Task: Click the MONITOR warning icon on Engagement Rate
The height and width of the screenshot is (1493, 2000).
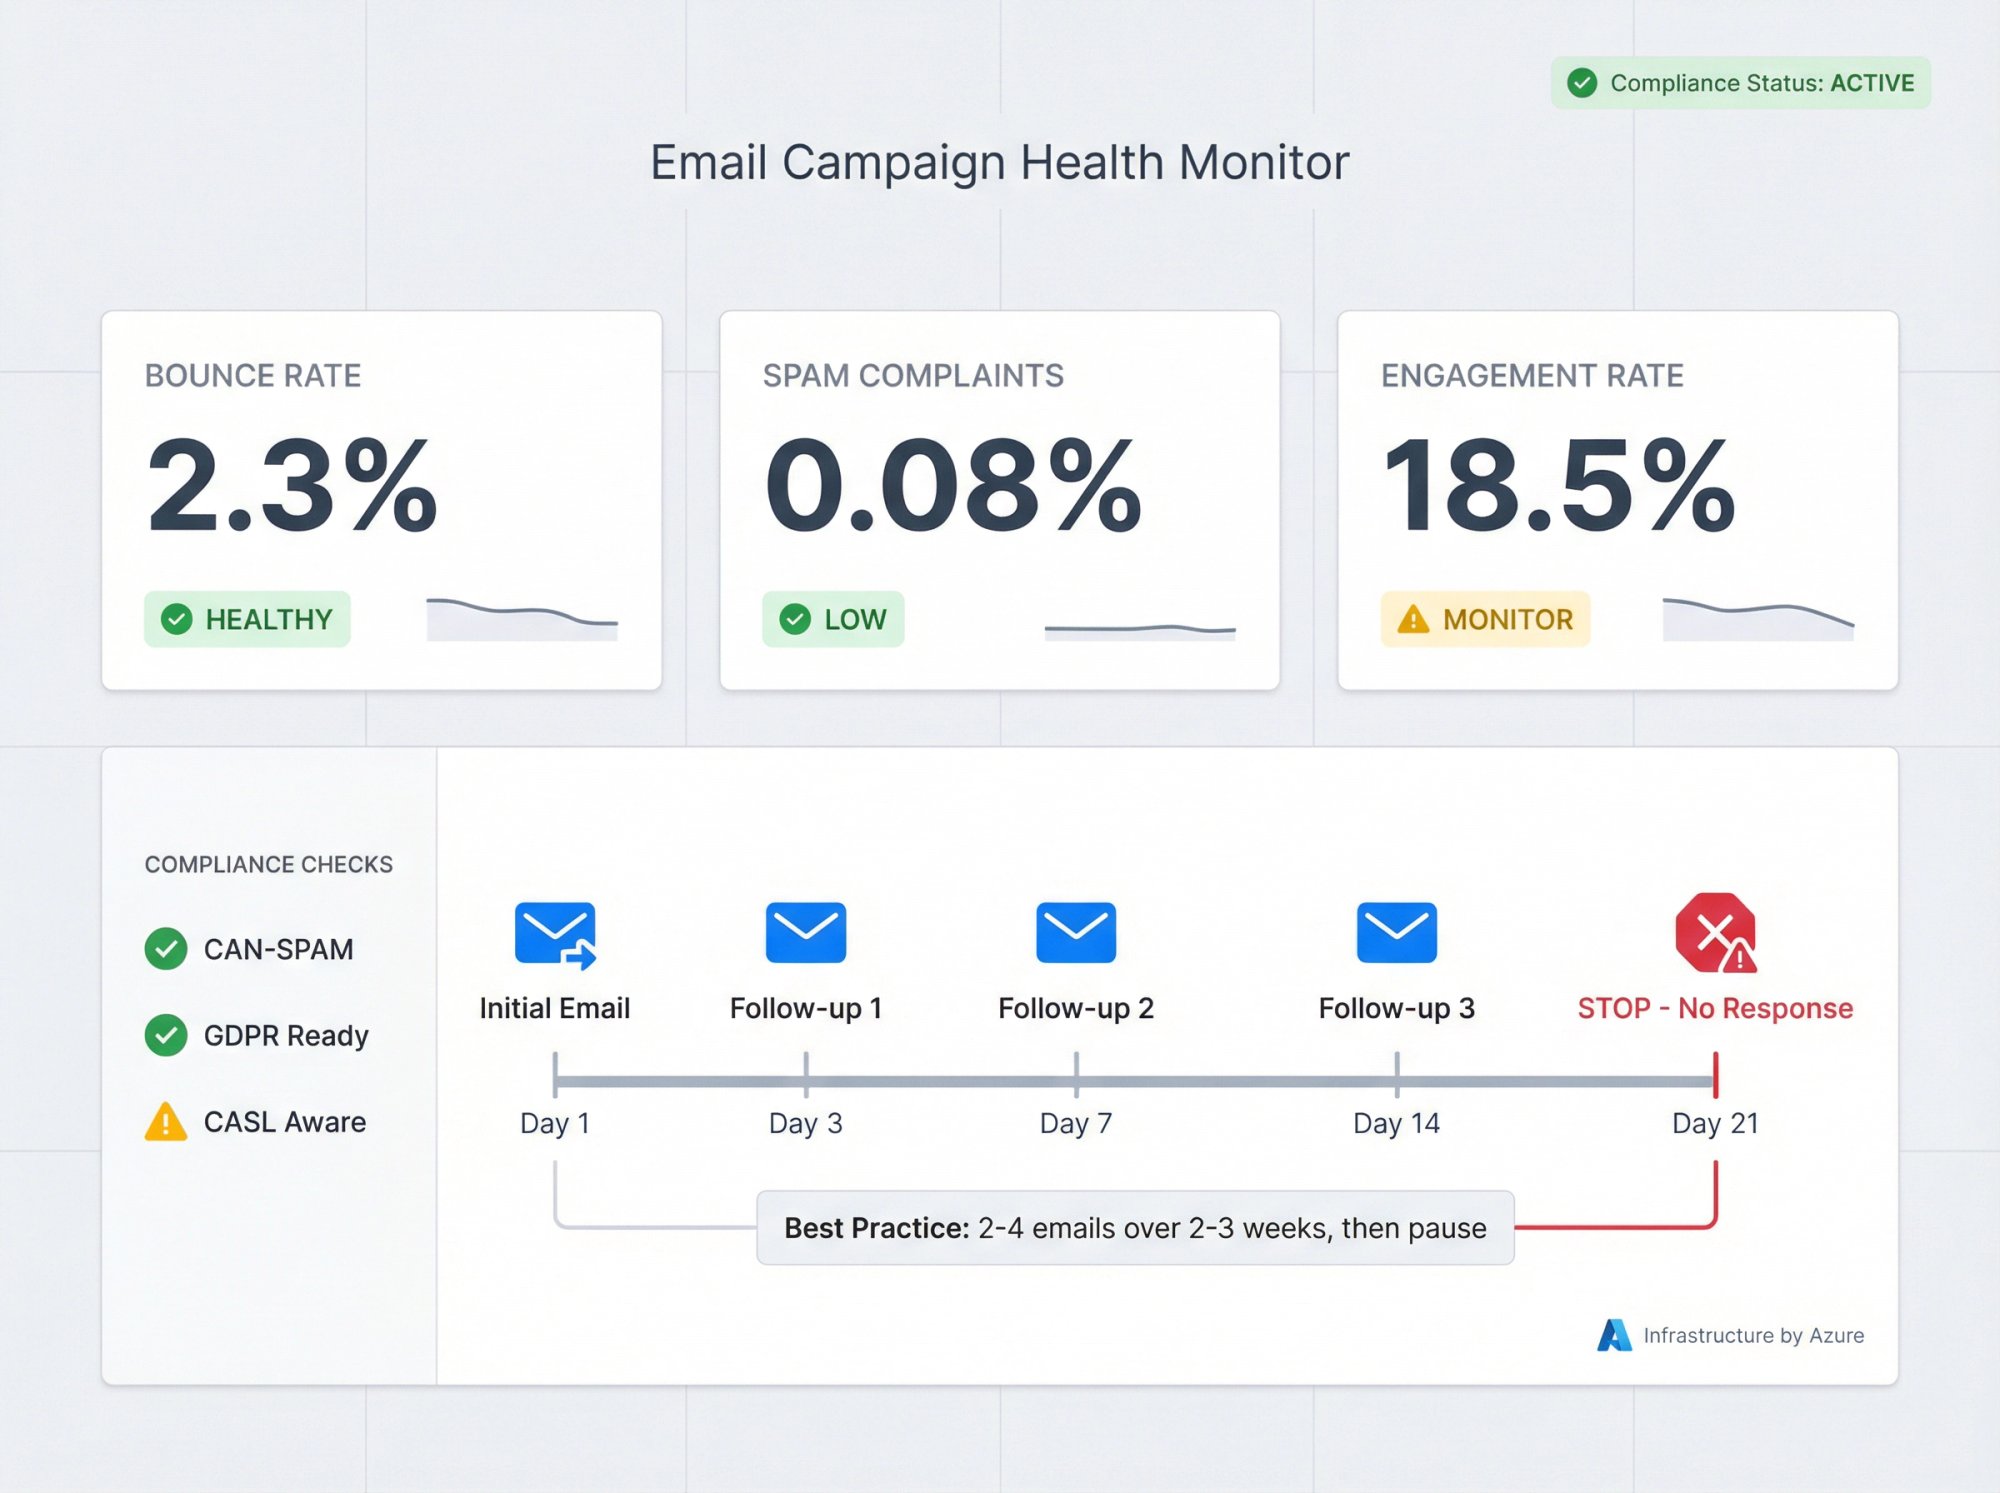Action: 1413,619
